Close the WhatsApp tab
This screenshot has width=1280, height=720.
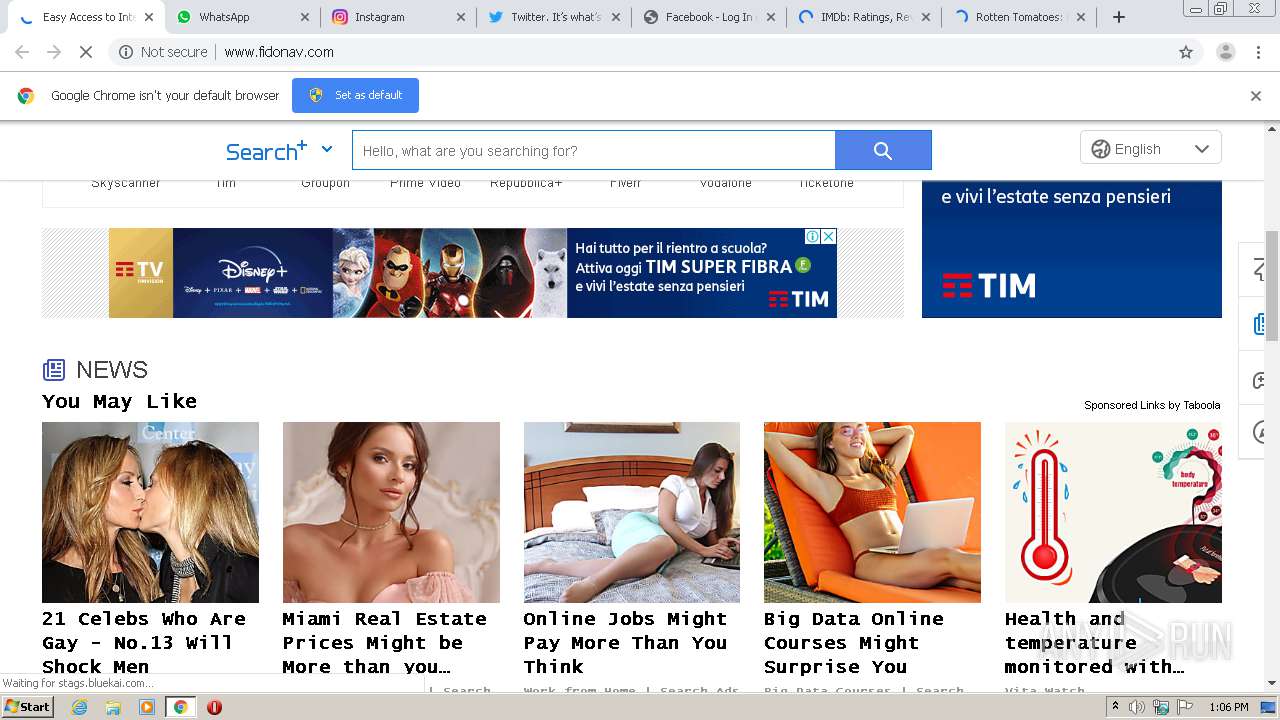point(305,17)
